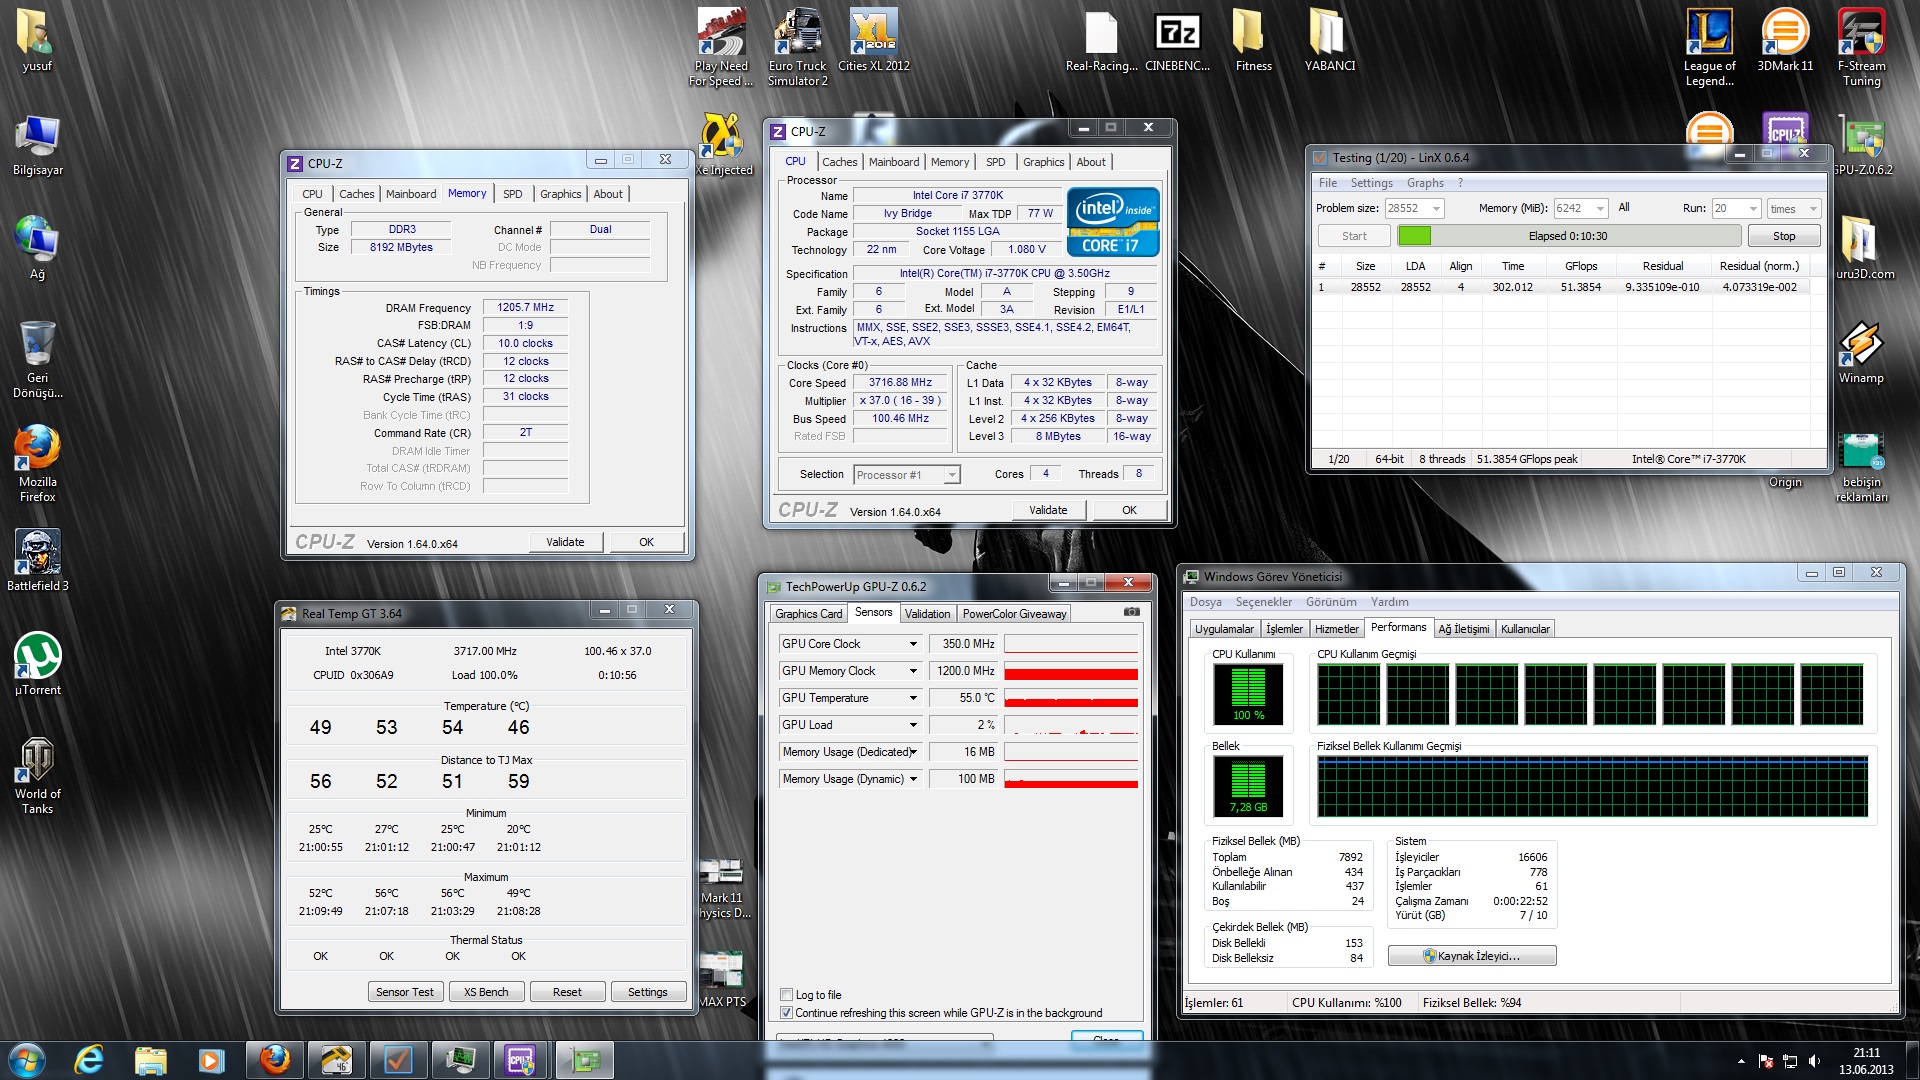Open the Real-Racing file on desktop
The image size is (1920, 1080).
1101,40
